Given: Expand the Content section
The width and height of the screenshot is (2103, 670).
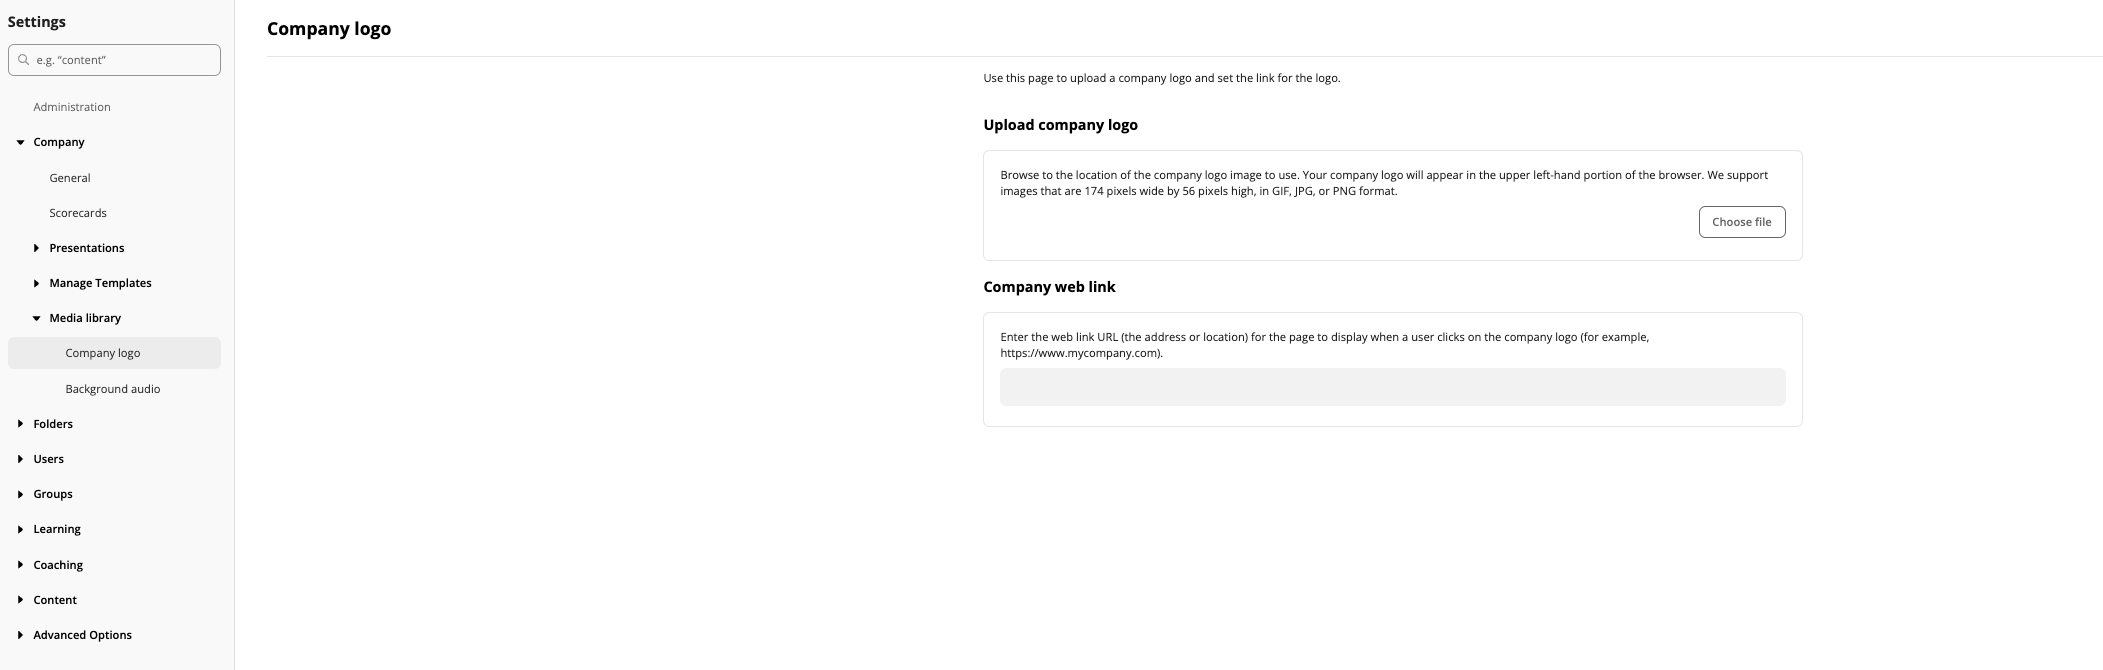Looking at the screenshot, I should [21, 599].
